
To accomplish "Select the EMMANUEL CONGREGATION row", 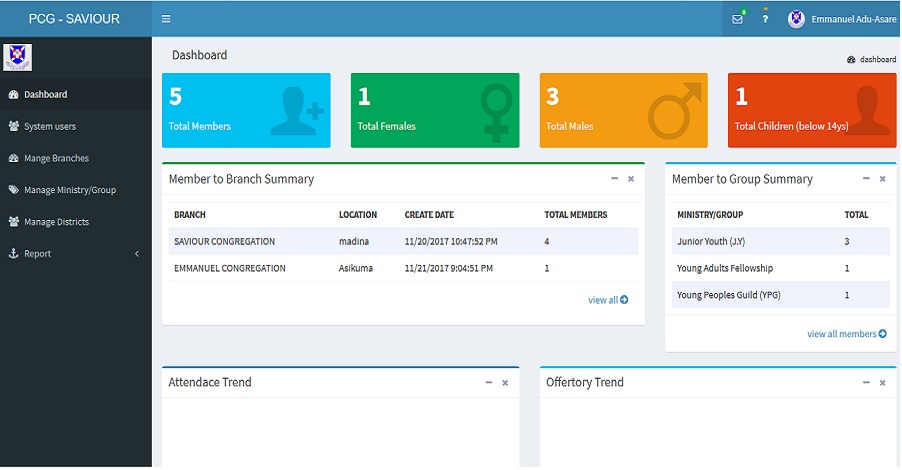I will click(403, 268).
